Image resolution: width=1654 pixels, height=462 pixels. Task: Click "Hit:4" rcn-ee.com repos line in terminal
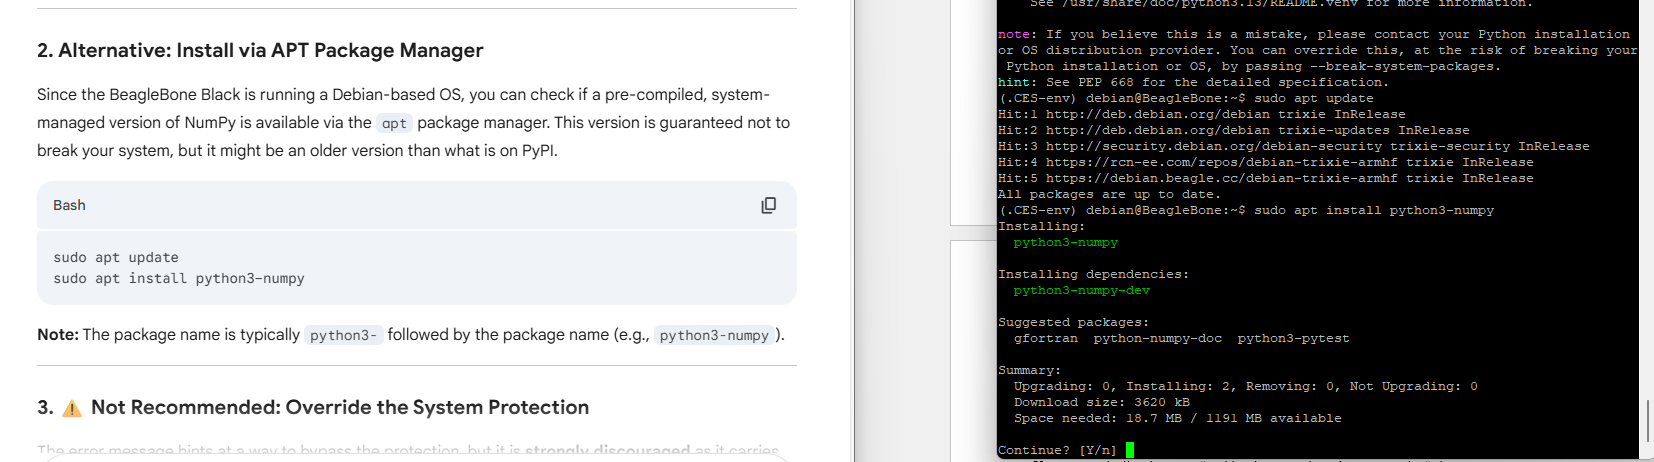(1266, 162)
